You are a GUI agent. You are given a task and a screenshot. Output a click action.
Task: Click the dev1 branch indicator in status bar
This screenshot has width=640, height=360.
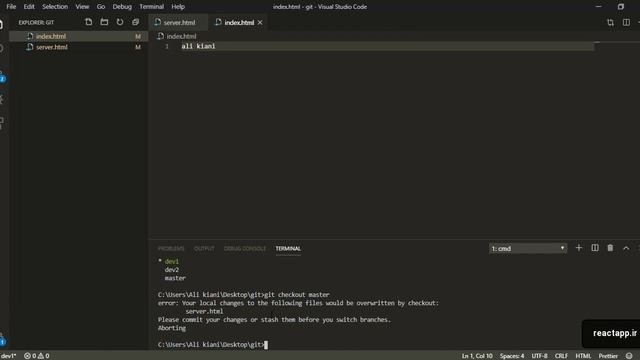coord(9,356)
